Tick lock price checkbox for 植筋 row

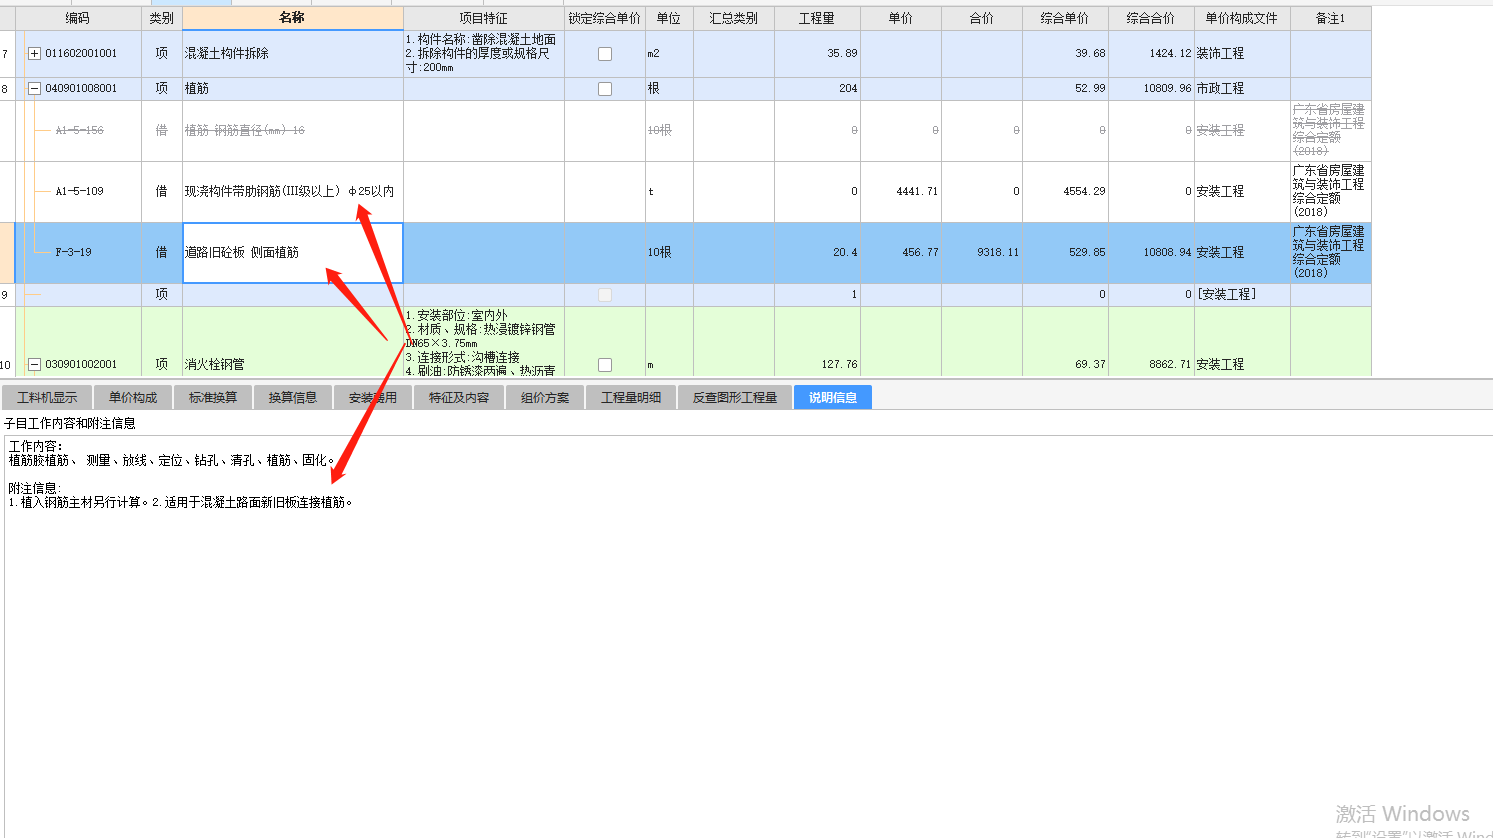click(x=605, y=89)
